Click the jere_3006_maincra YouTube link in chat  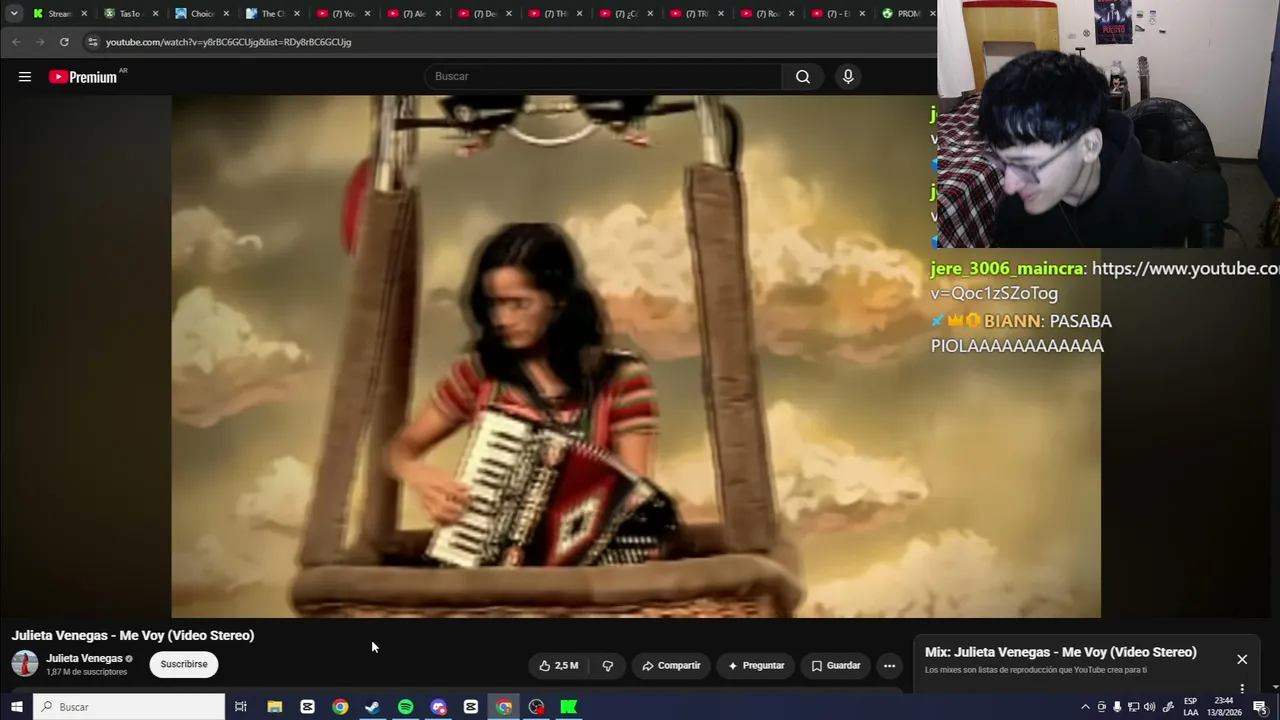pyautogui.click(x=1105, y=281)
